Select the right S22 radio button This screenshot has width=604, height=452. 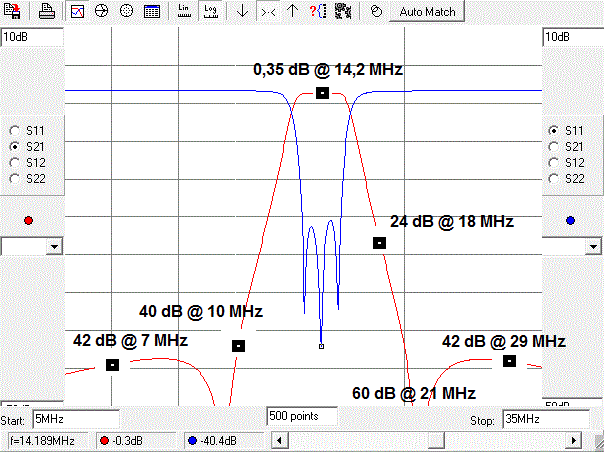coord(554,178)
